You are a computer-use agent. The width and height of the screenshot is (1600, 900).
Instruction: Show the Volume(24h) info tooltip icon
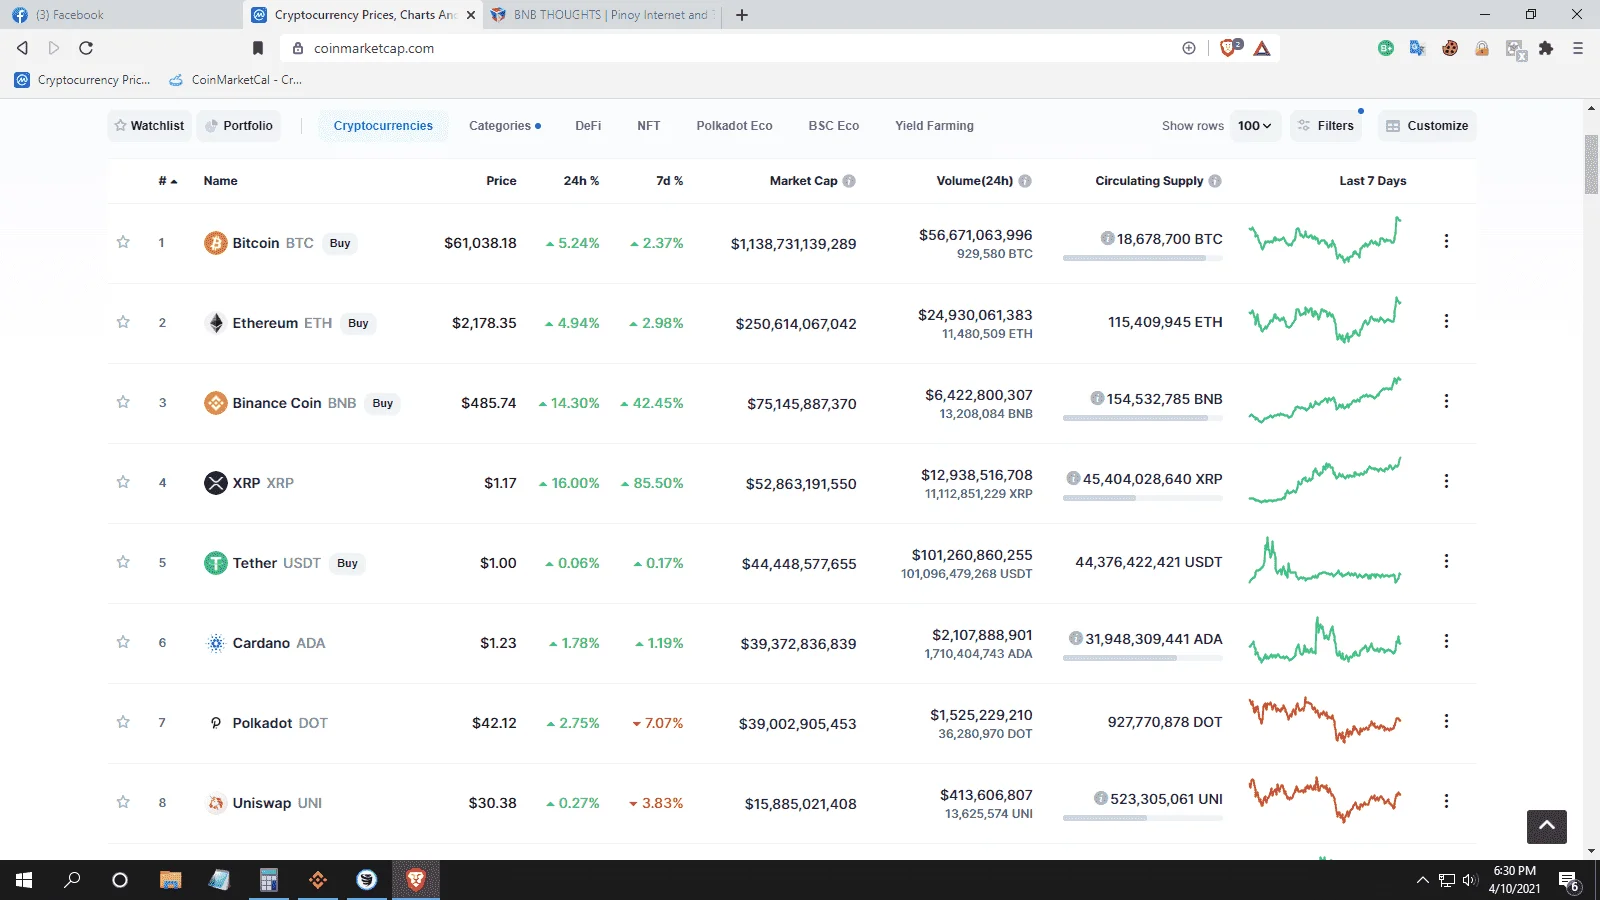click(1025, 181)
